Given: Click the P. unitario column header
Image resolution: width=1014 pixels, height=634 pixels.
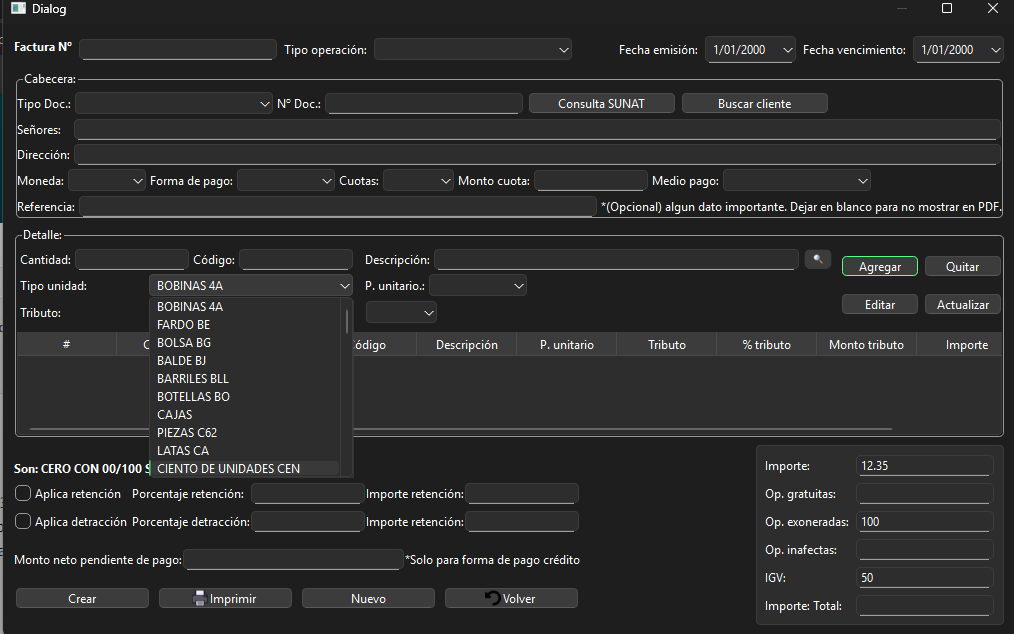Looking at the screenshot, I should 566,345.
